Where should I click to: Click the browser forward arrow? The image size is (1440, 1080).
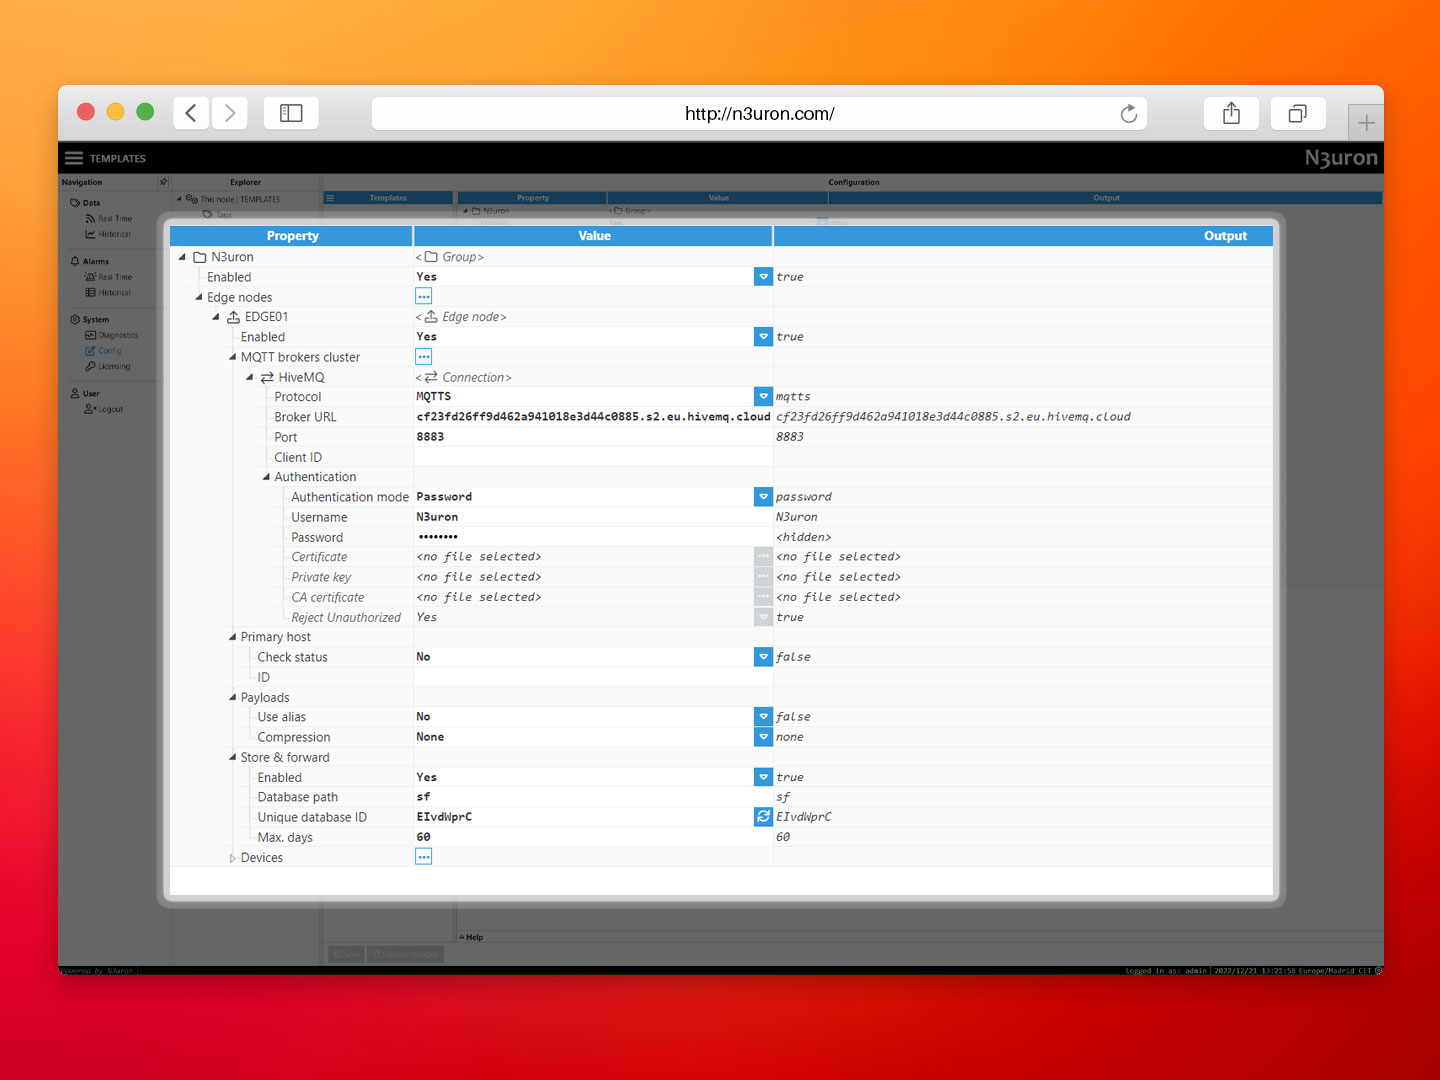point(230,113)
